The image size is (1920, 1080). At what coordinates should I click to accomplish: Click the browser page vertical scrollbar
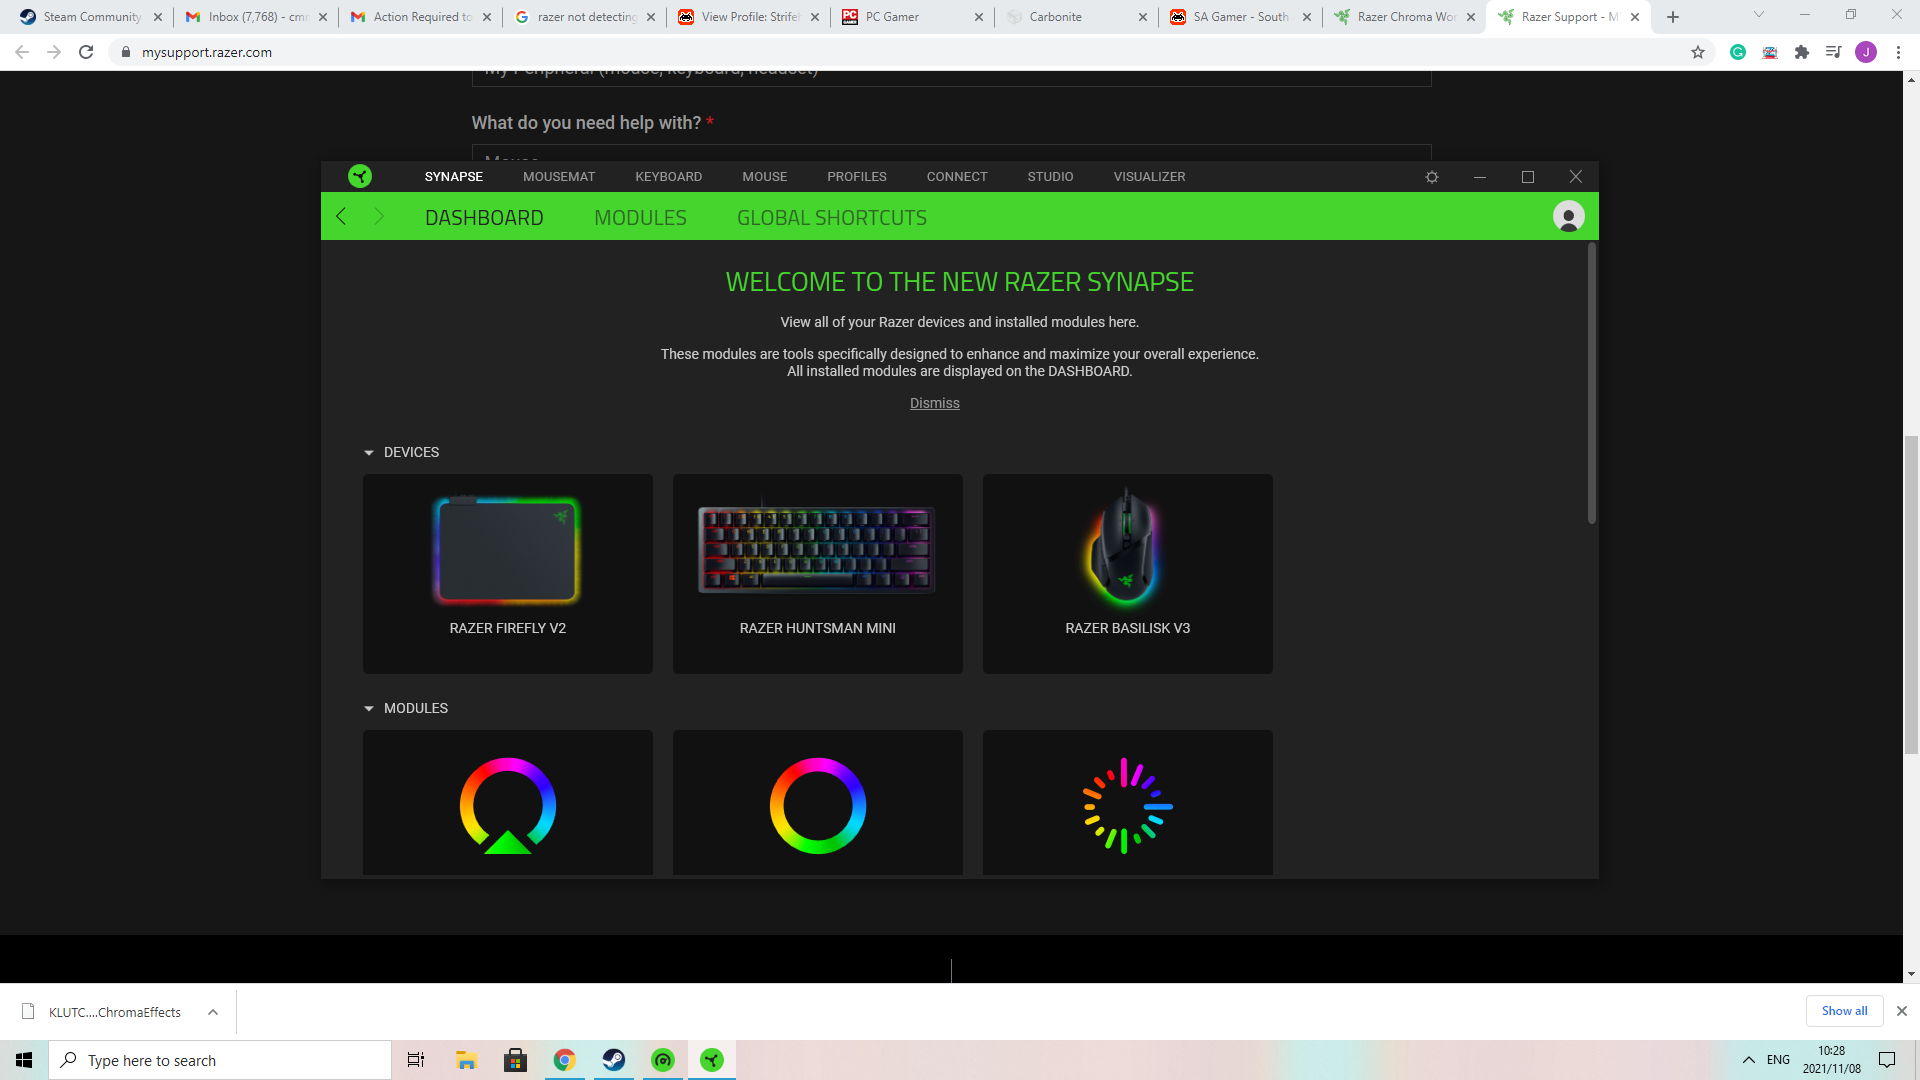click(x=1911, y=595)
